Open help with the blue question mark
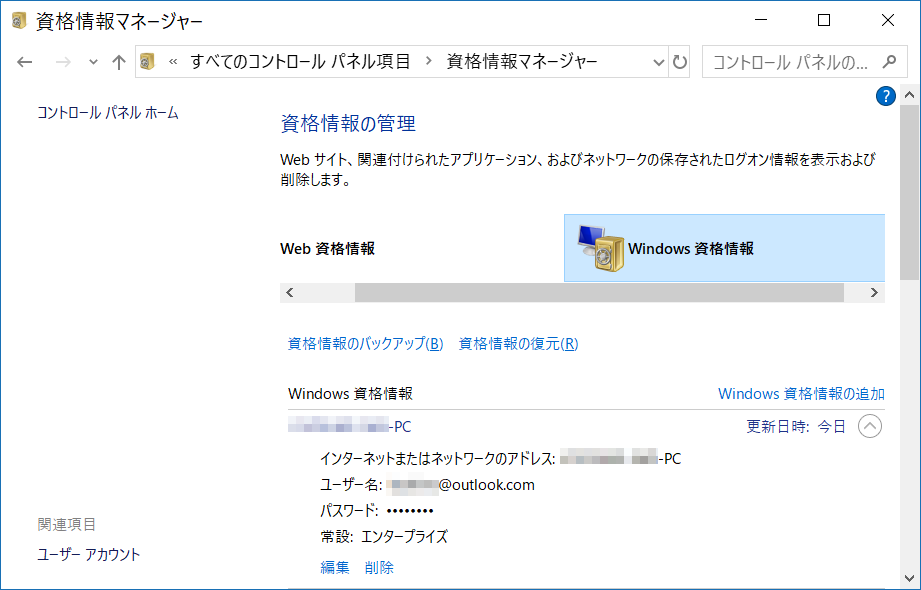 pyautogui.click(x=886, y=96)
